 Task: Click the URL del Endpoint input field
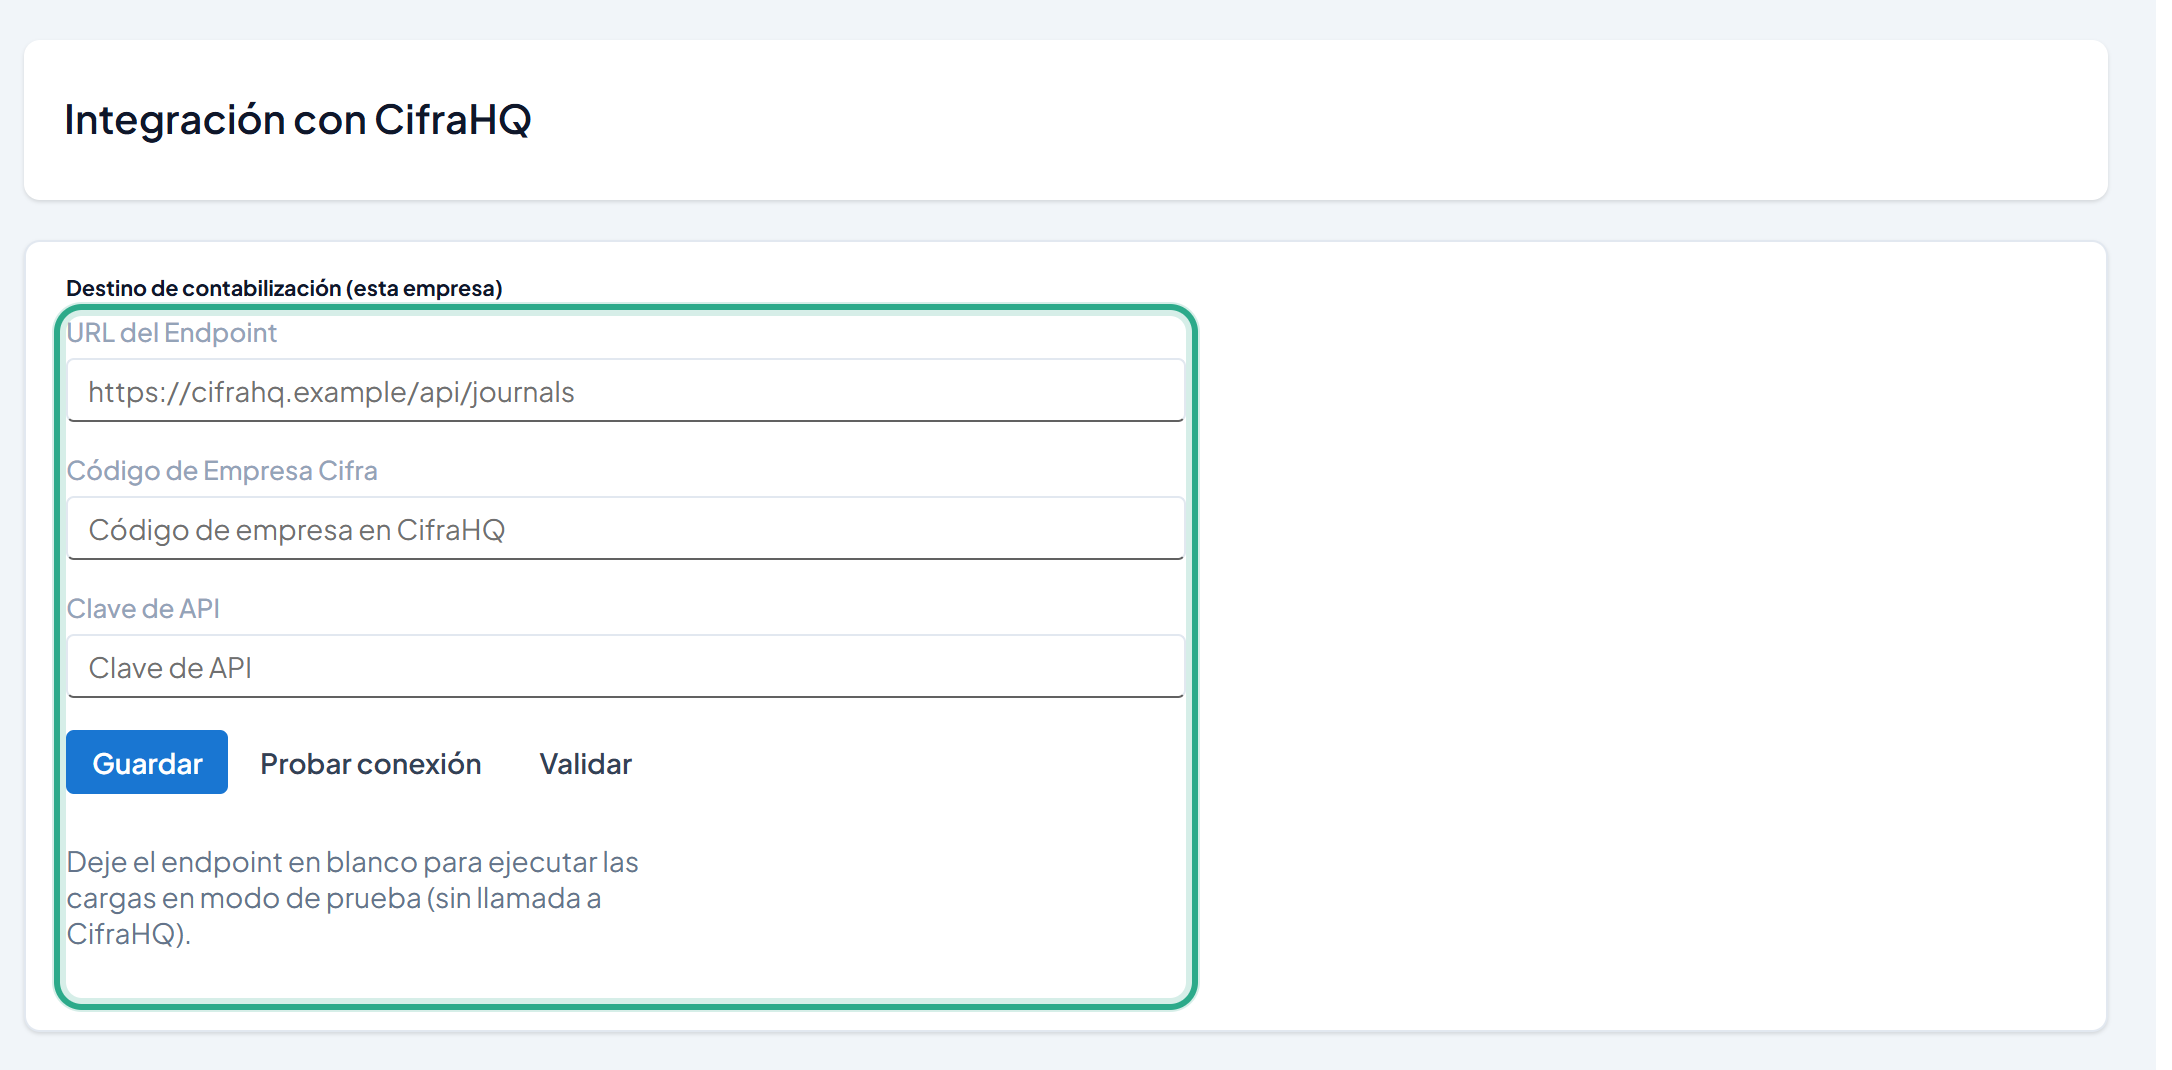coord(626,391)
